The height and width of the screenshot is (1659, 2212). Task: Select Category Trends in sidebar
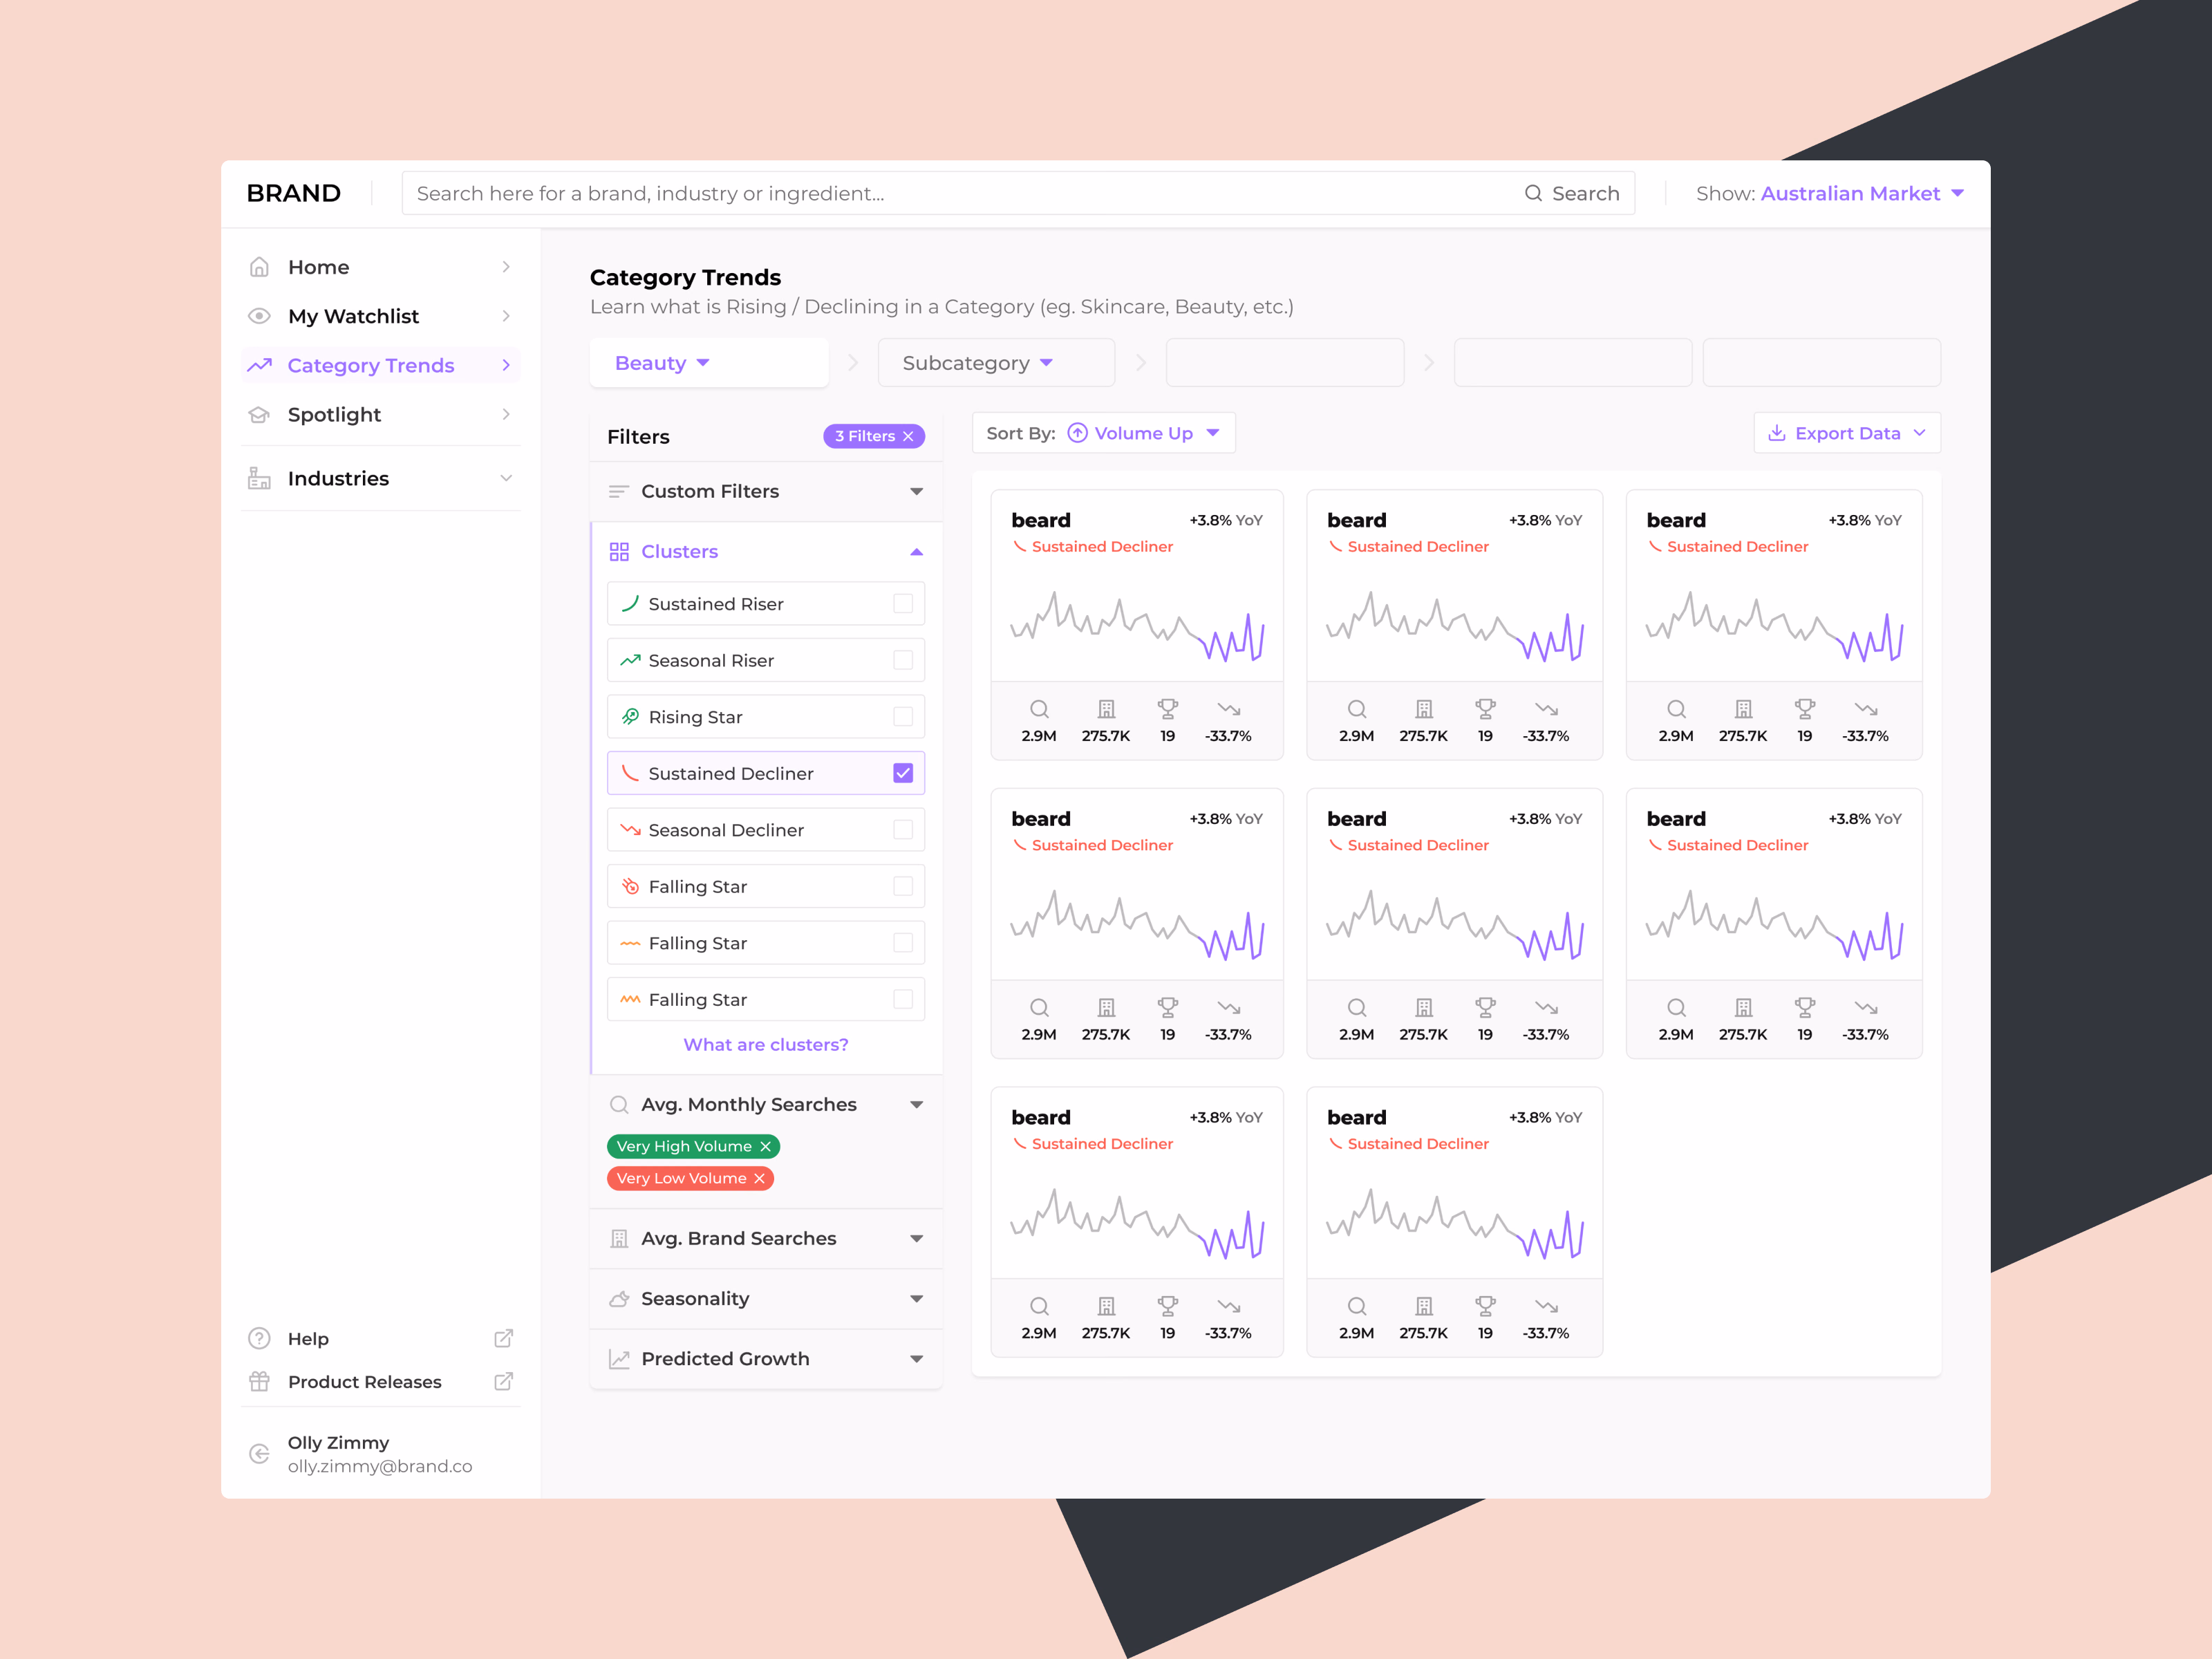pyautogui.click(x=380, y=365)
